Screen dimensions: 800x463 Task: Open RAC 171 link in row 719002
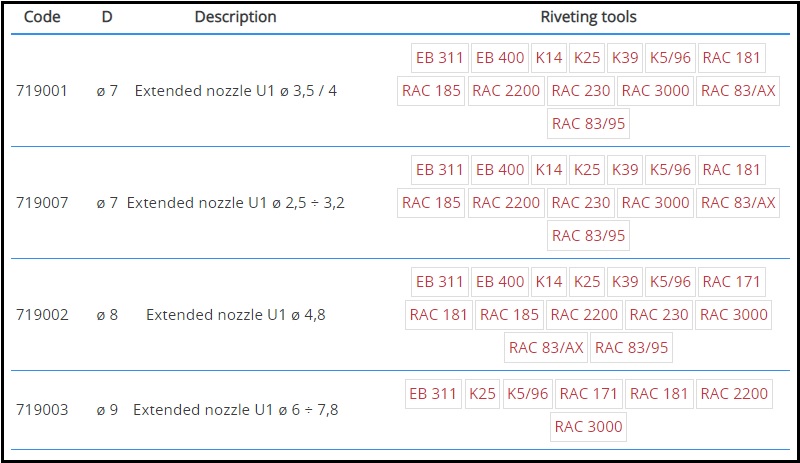pos(732,282)
